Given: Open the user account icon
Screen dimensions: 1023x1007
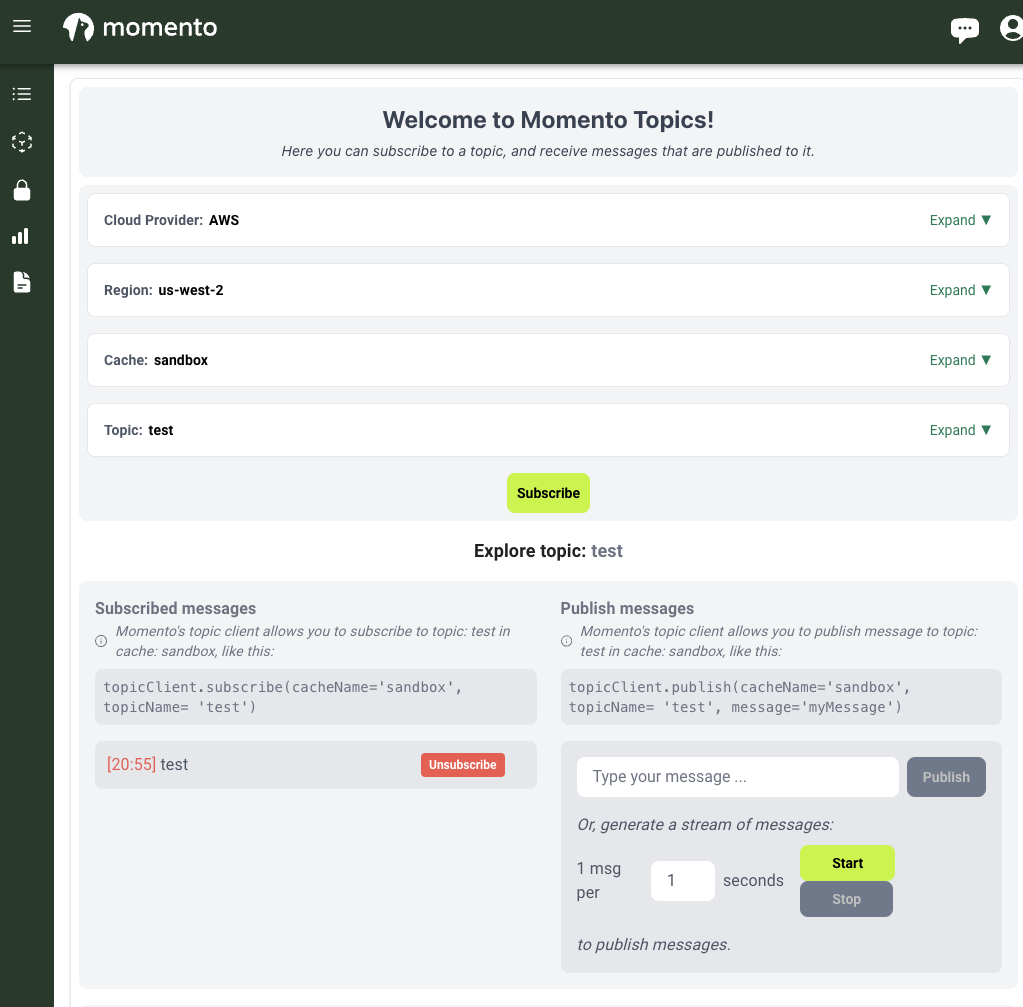Looking at the screenshot, I should point(1011,28).
